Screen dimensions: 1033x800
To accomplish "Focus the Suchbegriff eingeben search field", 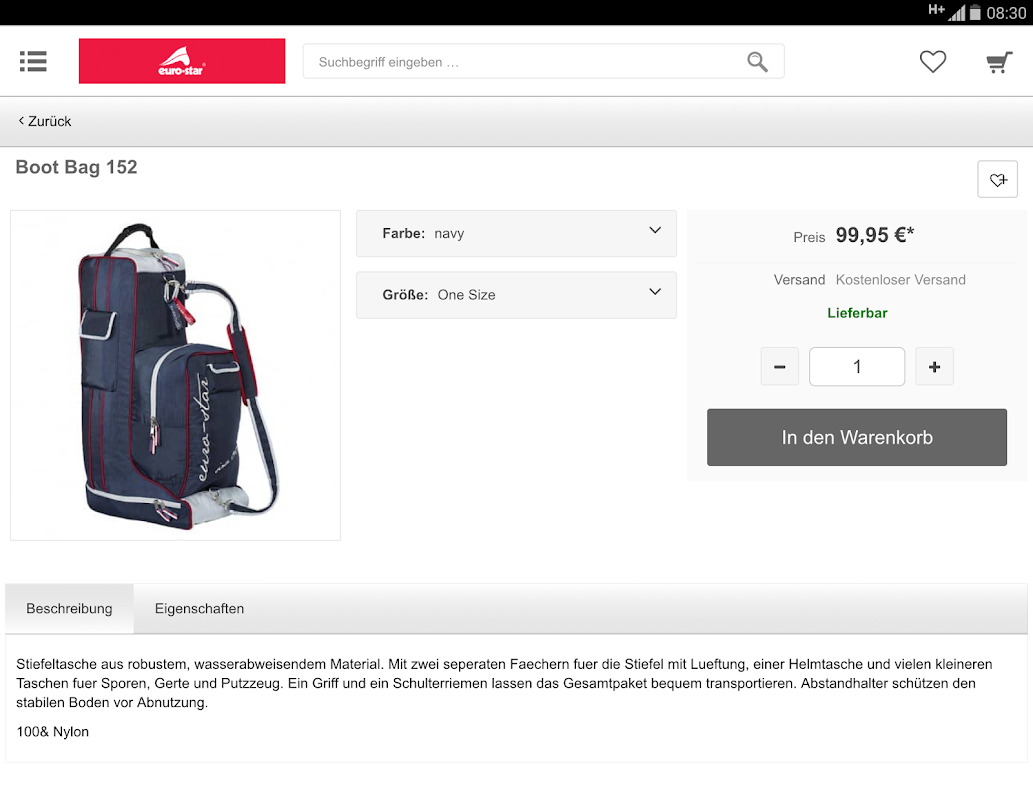I will (543, 61).
